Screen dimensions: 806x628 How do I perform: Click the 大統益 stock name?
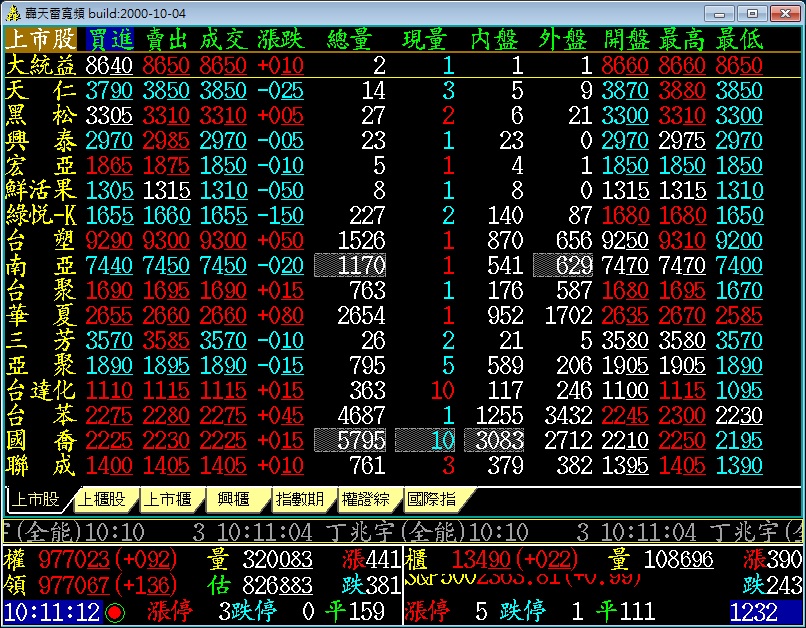(40, 65)
